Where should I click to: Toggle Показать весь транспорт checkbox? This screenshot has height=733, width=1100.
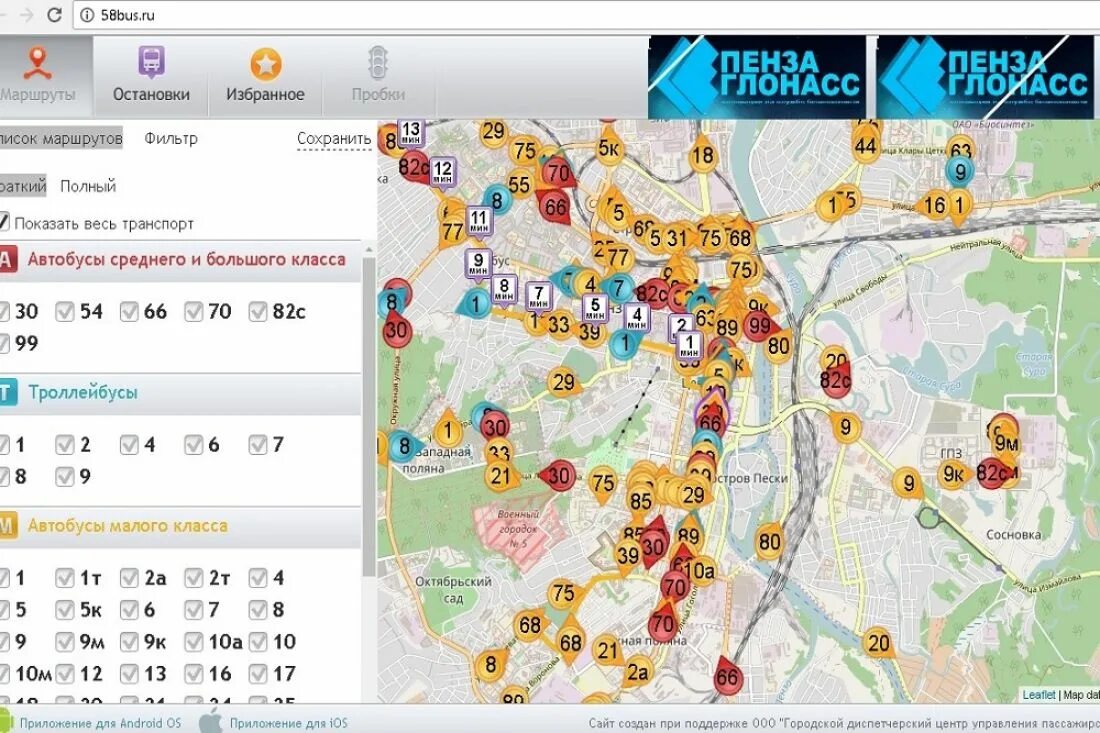pyautogui.click(x=4, y=223)
